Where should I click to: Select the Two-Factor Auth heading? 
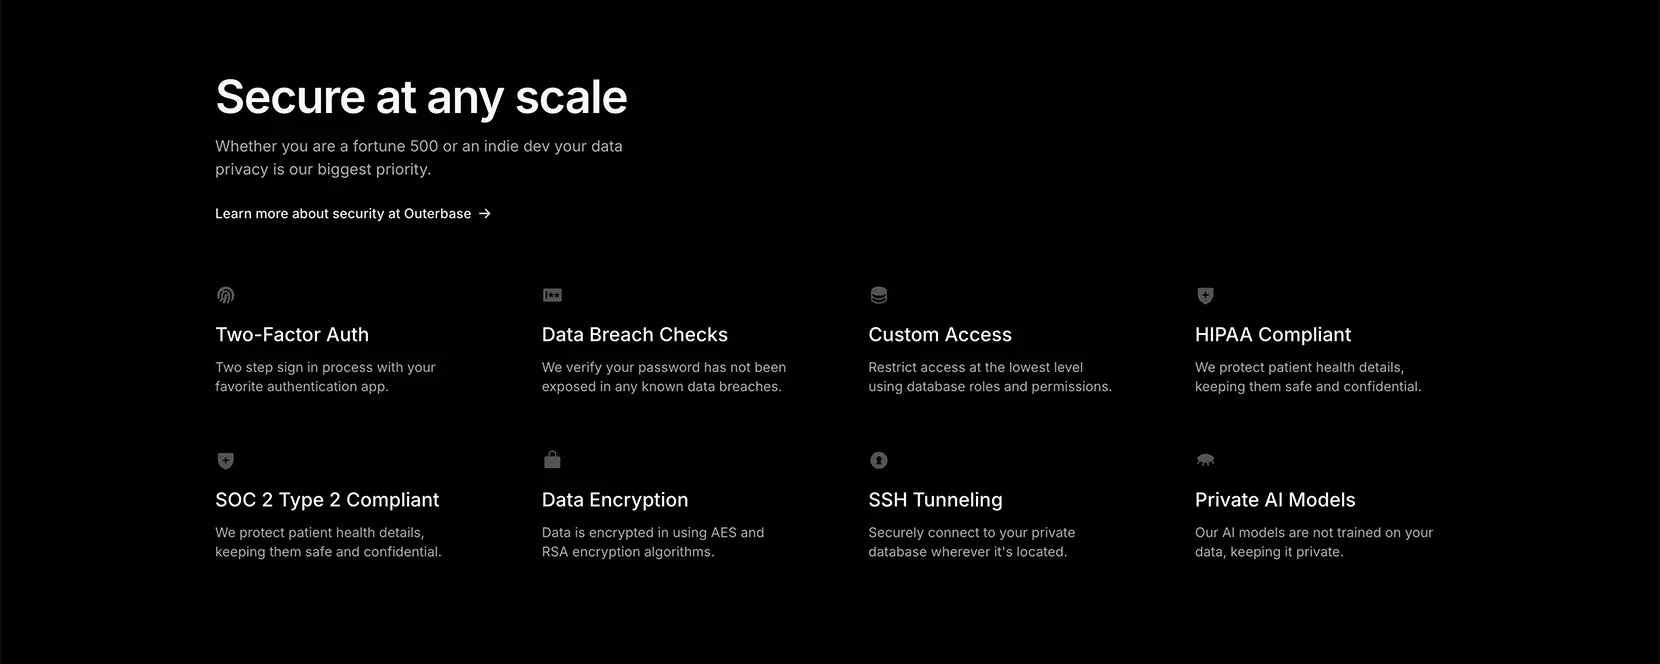coord(292,335)
